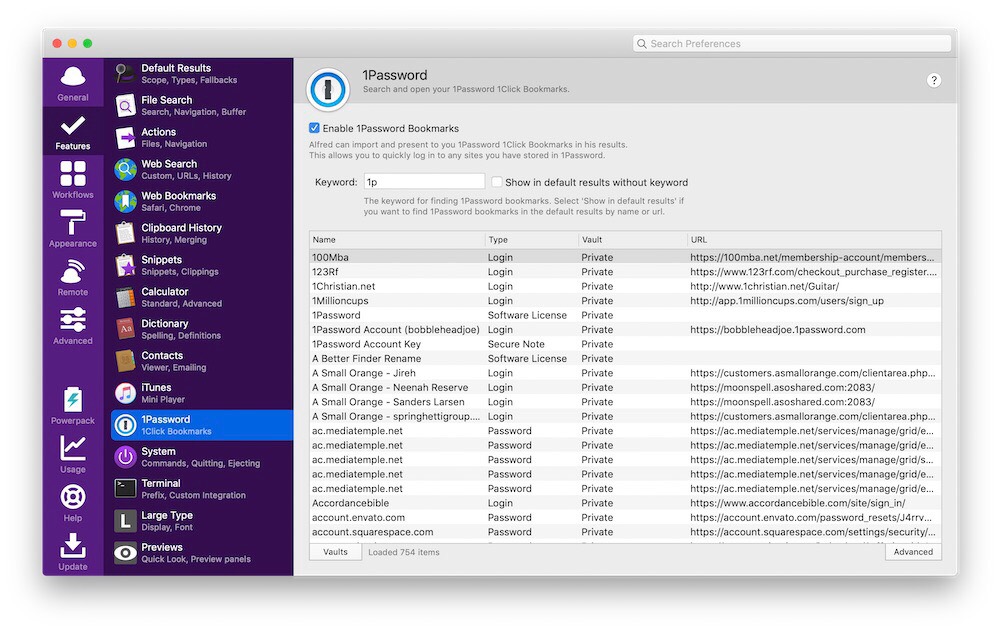Sort by the Name column header
The width and height of the screenshot is (1000, 632).
[x=397, y=240]
